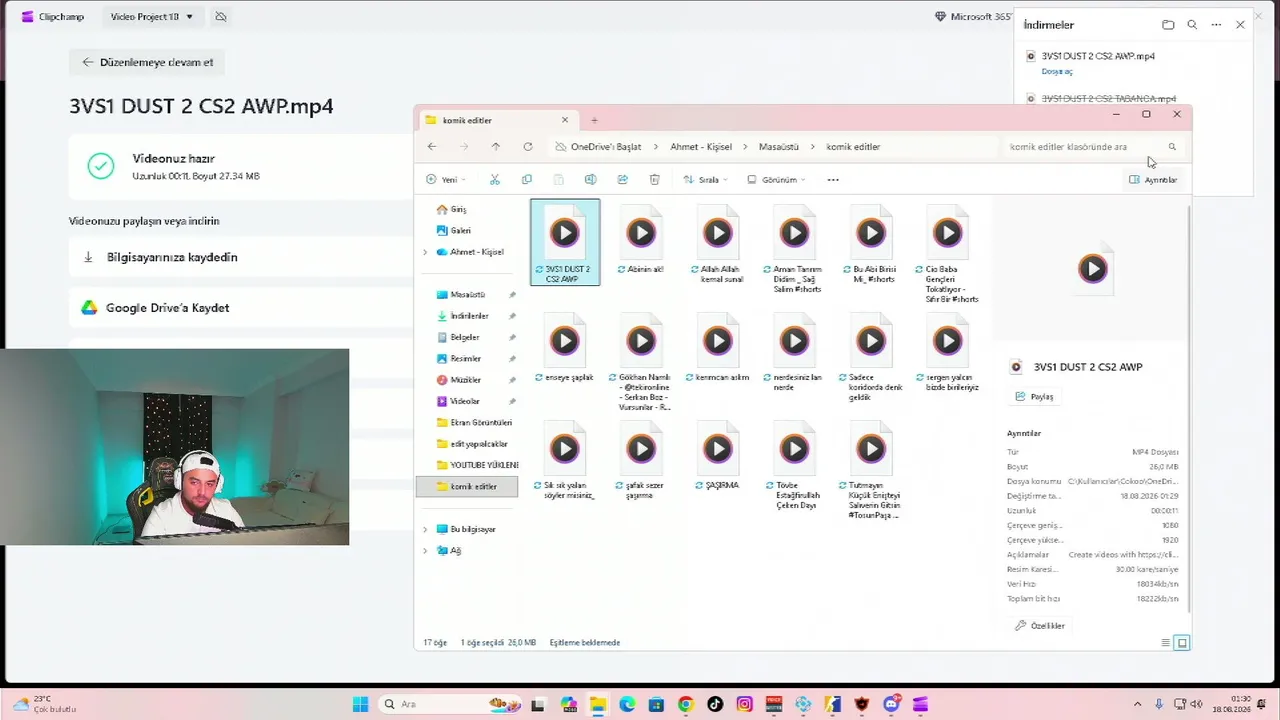The height and width of the screenshot is (720, 1280).
Task: Click Düzenlemeye devam et button
Action: [x=147, y=62]
